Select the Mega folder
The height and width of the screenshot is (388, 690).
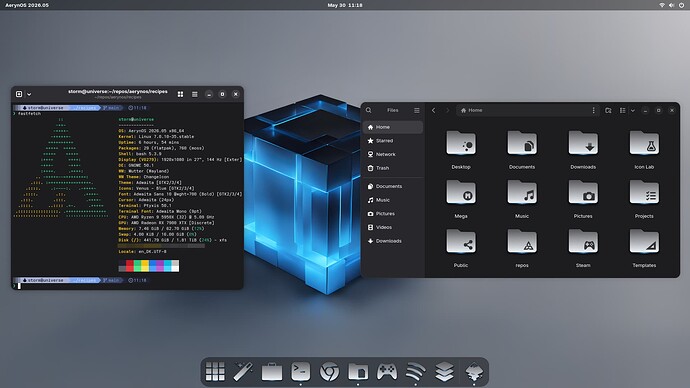pos(461,193)
